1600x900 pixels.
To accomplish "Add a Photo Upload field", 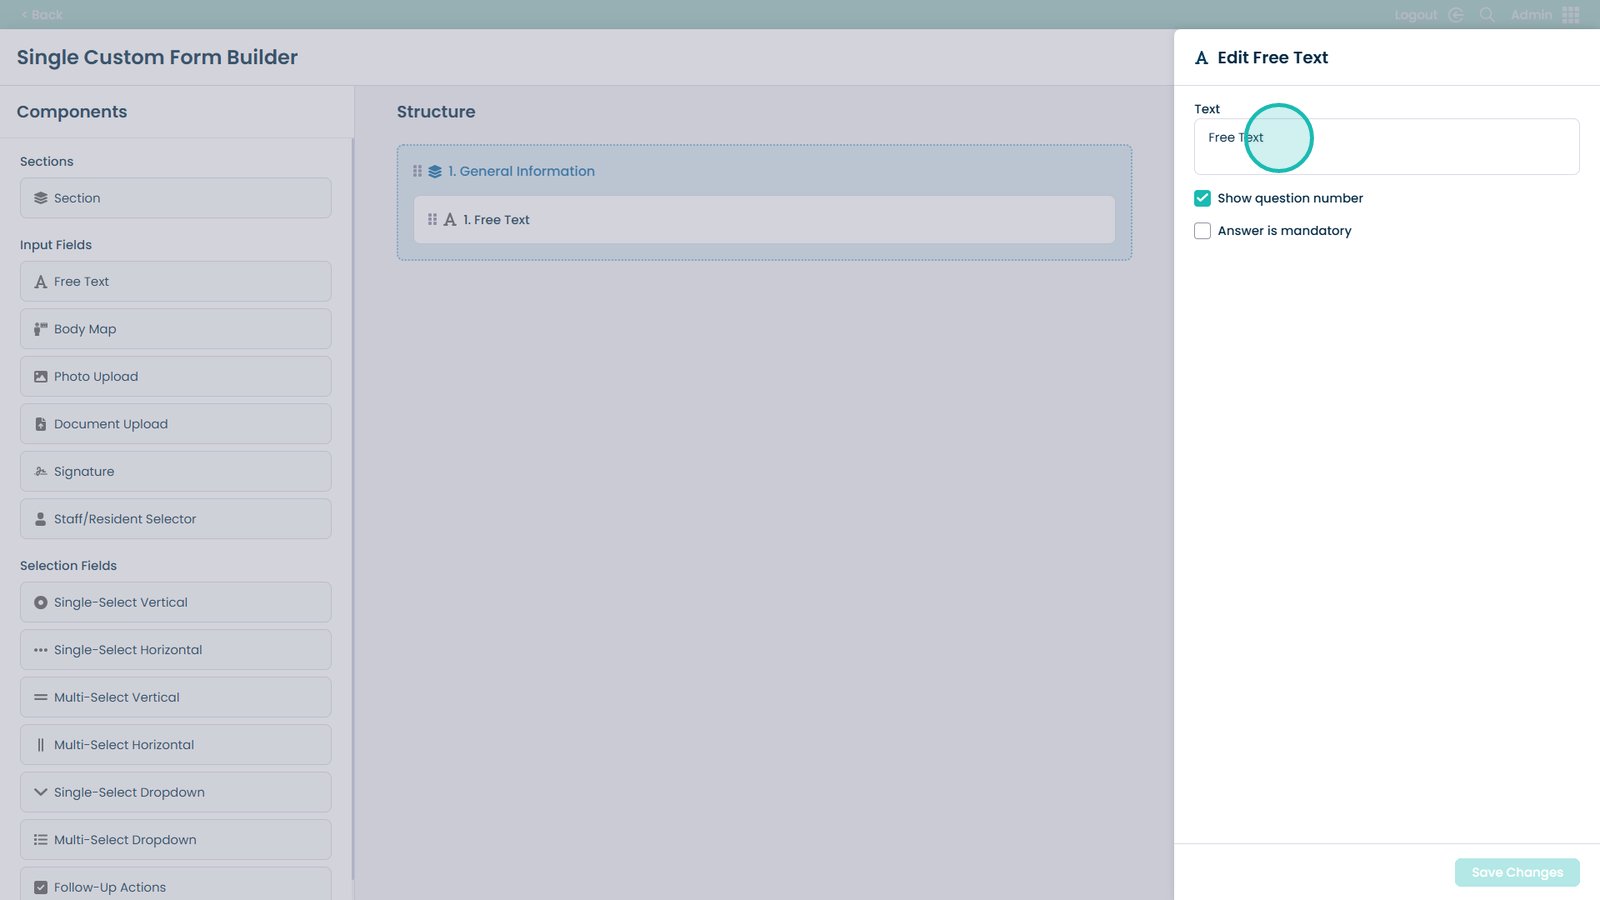I will (x=176, y=377).
